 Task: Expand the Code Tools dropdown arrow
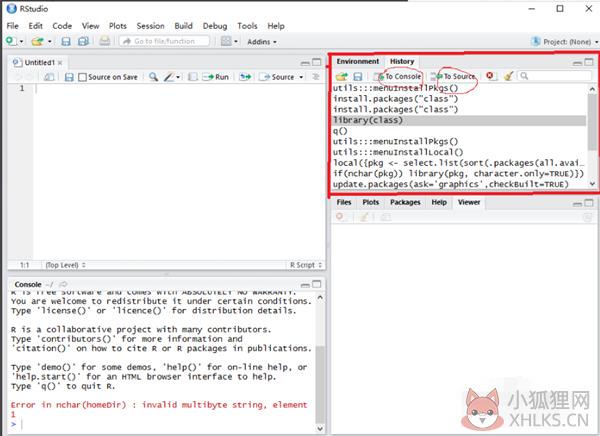click(x=178, y=77)
